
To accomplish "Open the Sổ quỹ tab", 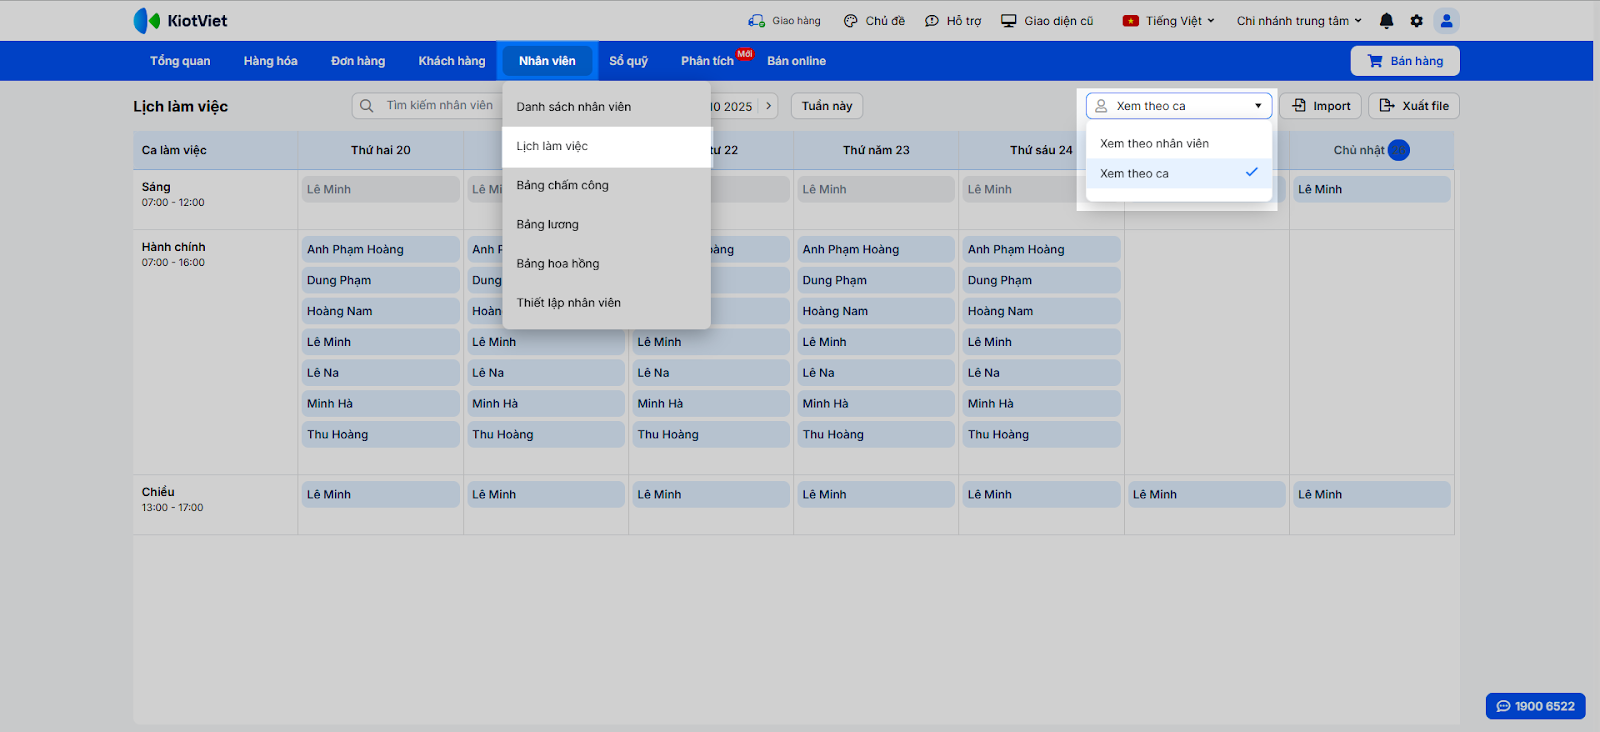I will point(628,61).
